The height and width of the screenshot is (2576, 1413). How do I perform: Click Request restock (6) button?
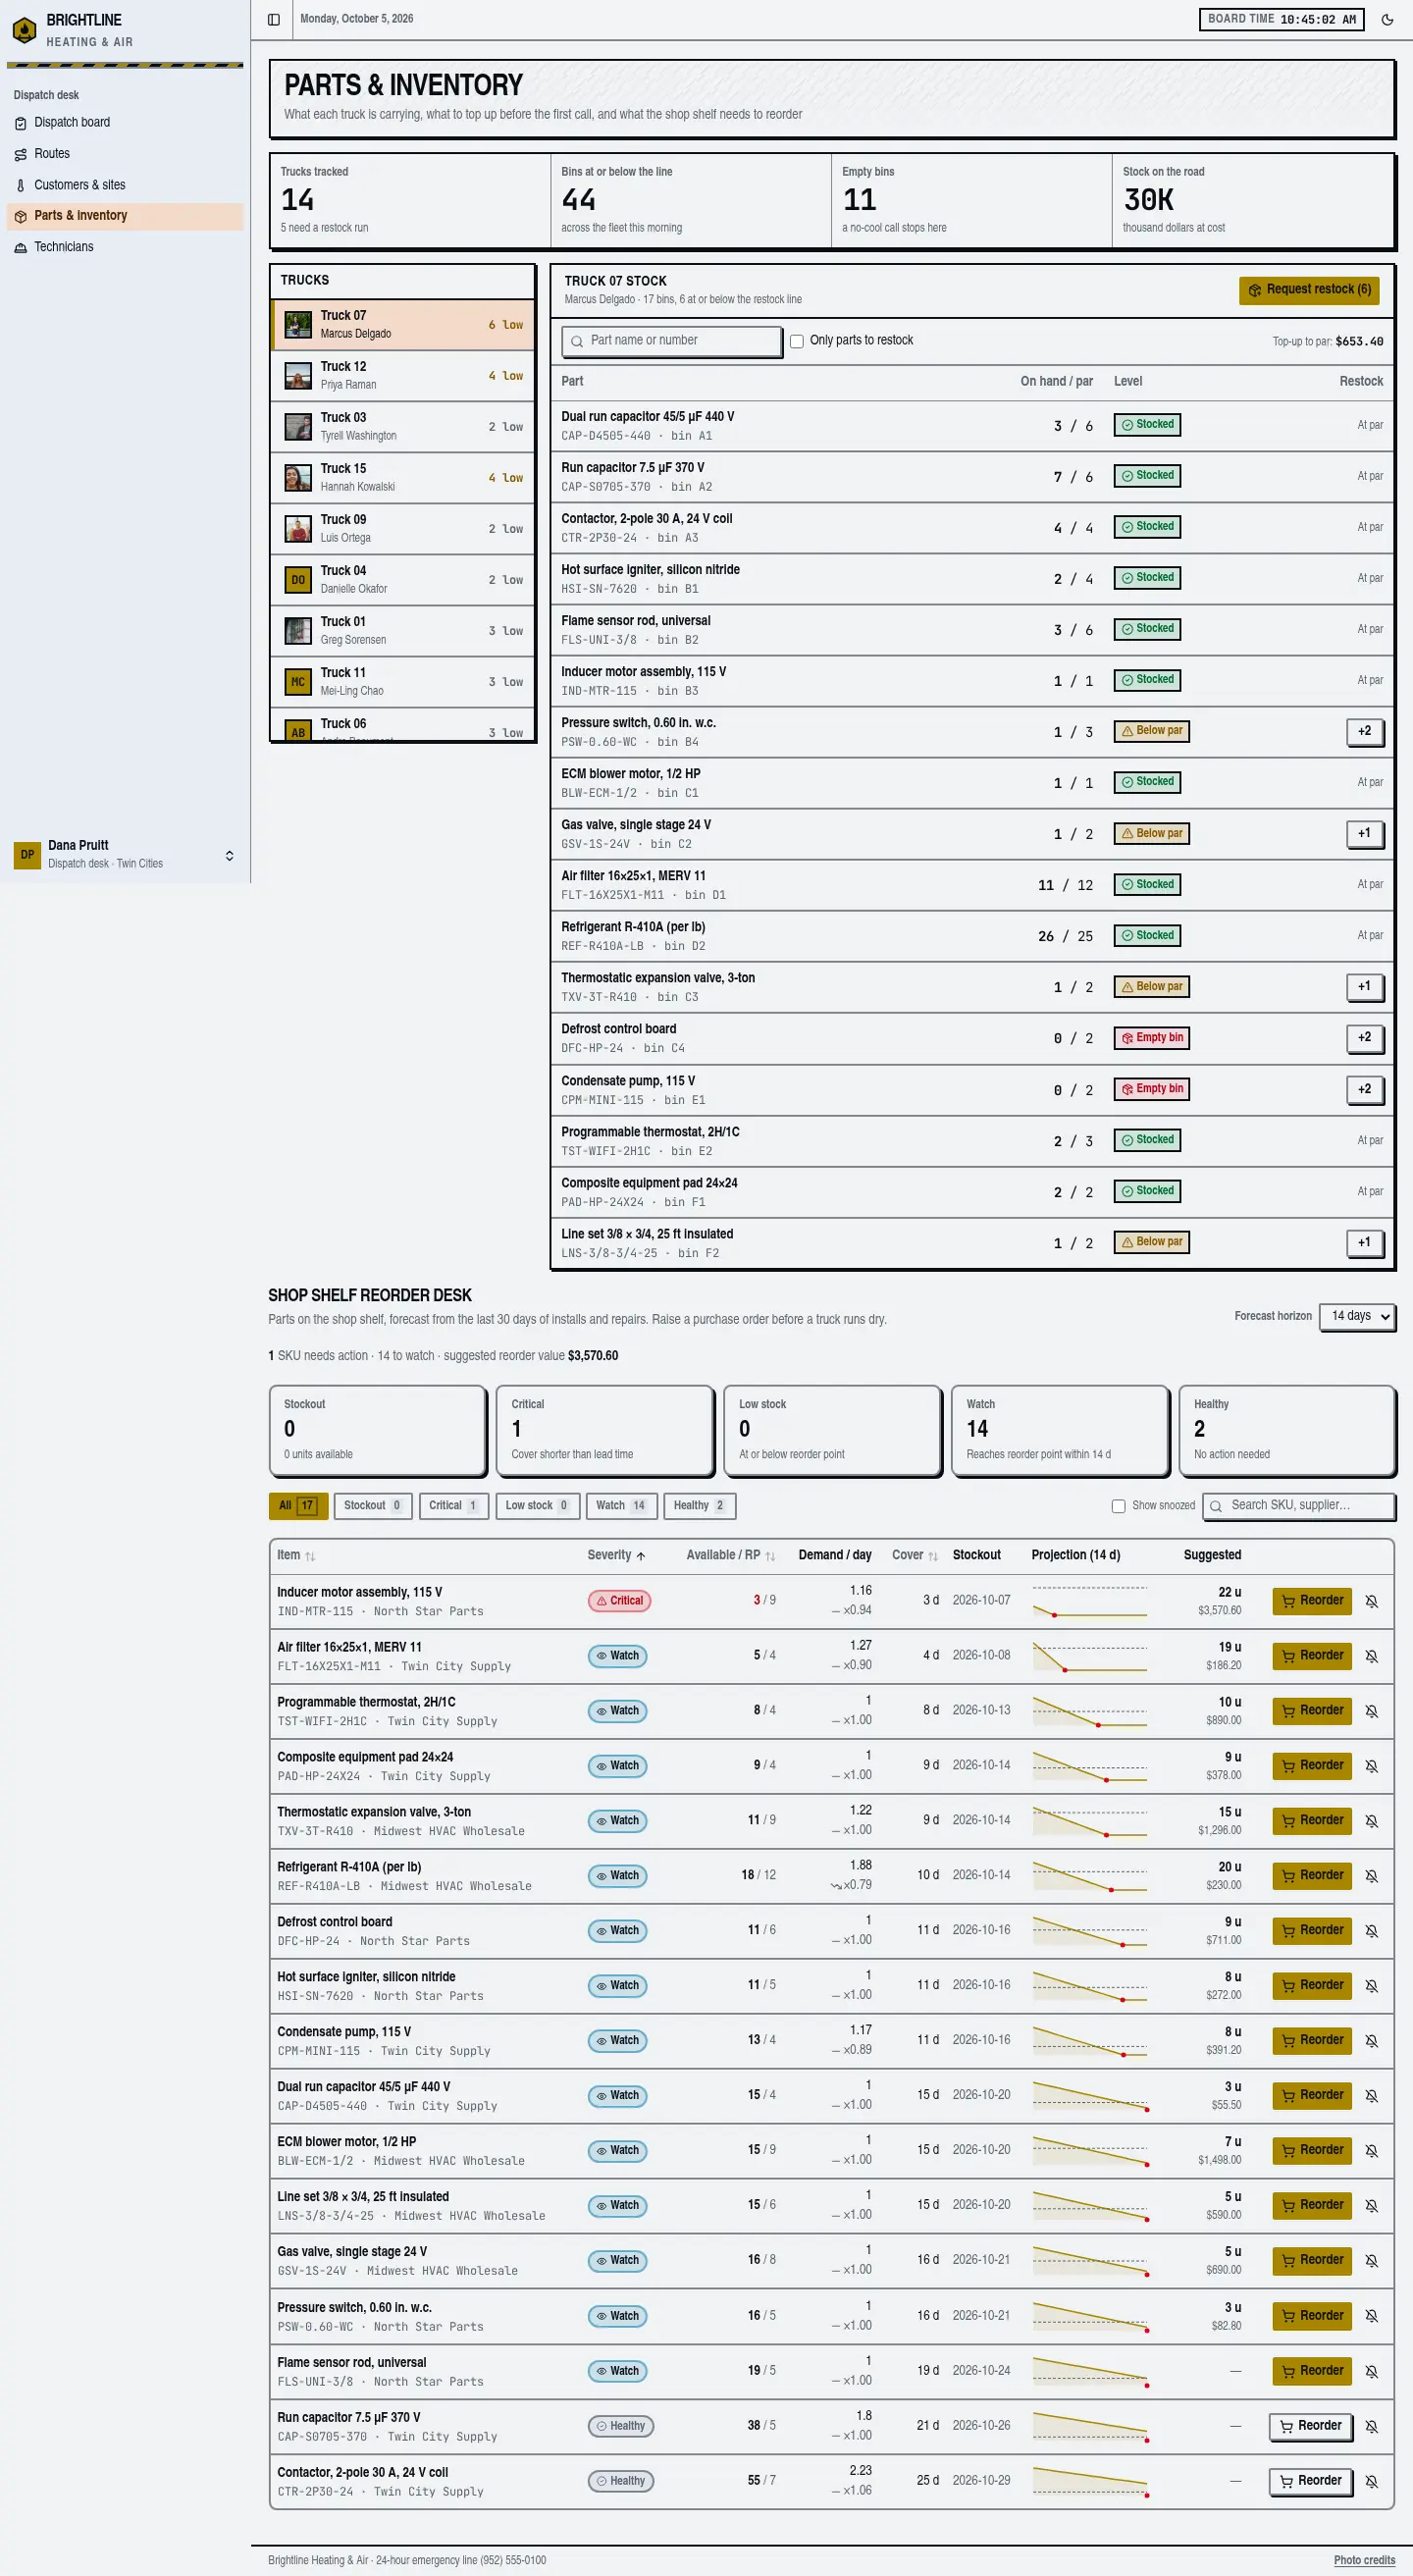(1308, 290)
